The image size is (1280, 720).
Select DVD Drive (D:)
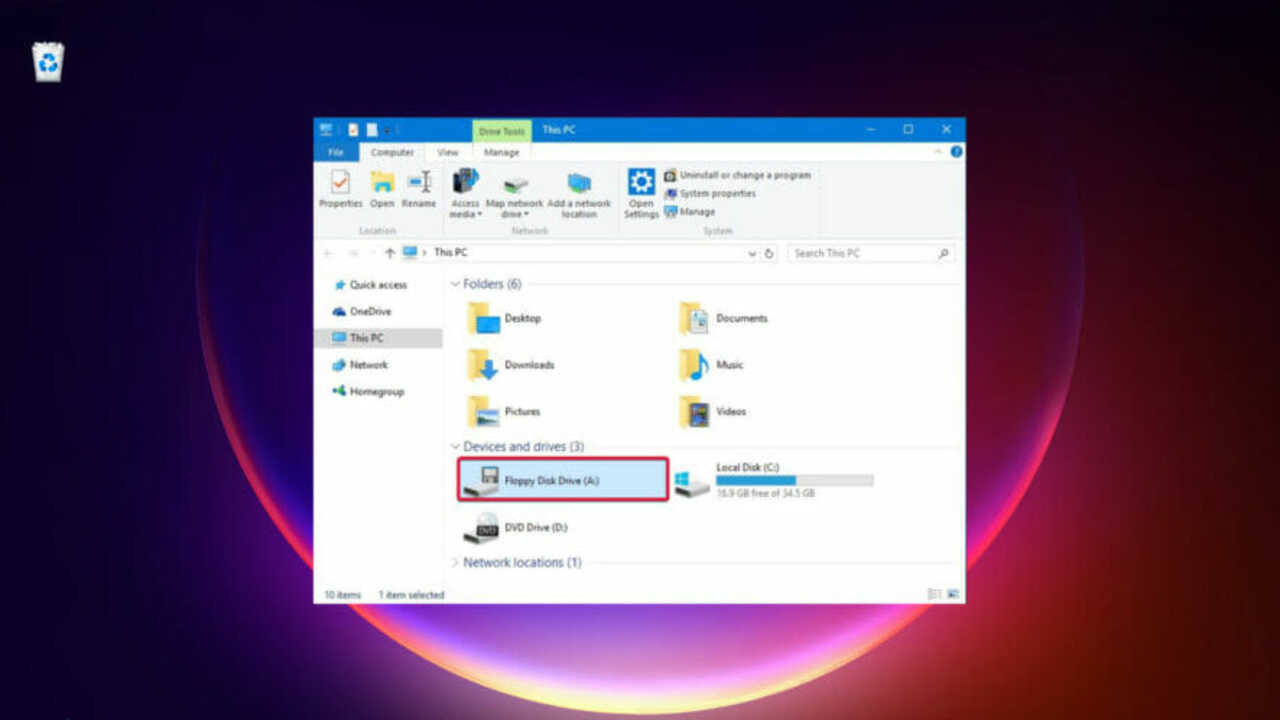517,527
